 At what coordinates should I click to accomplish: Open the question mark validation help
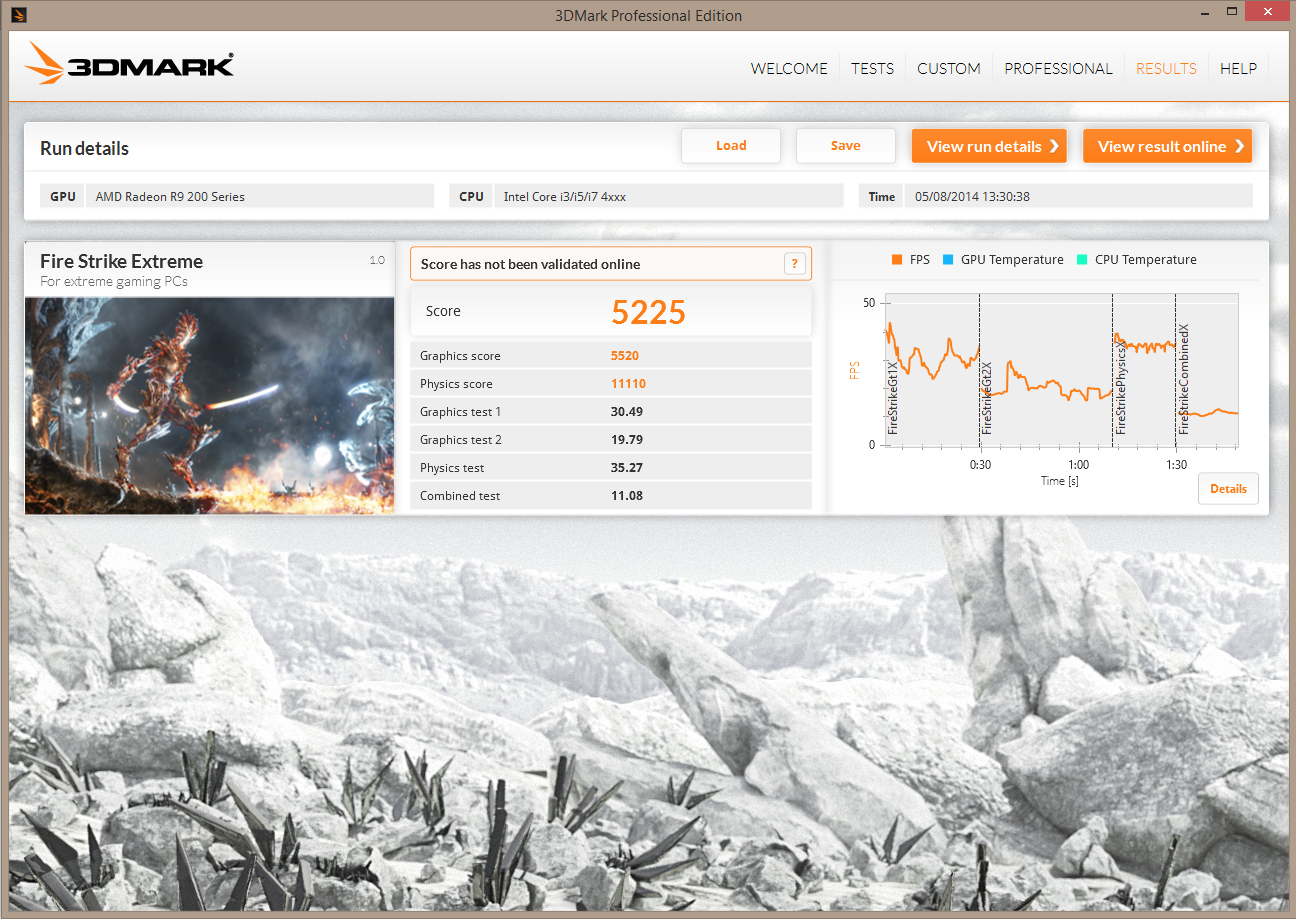tap(795, 264)
